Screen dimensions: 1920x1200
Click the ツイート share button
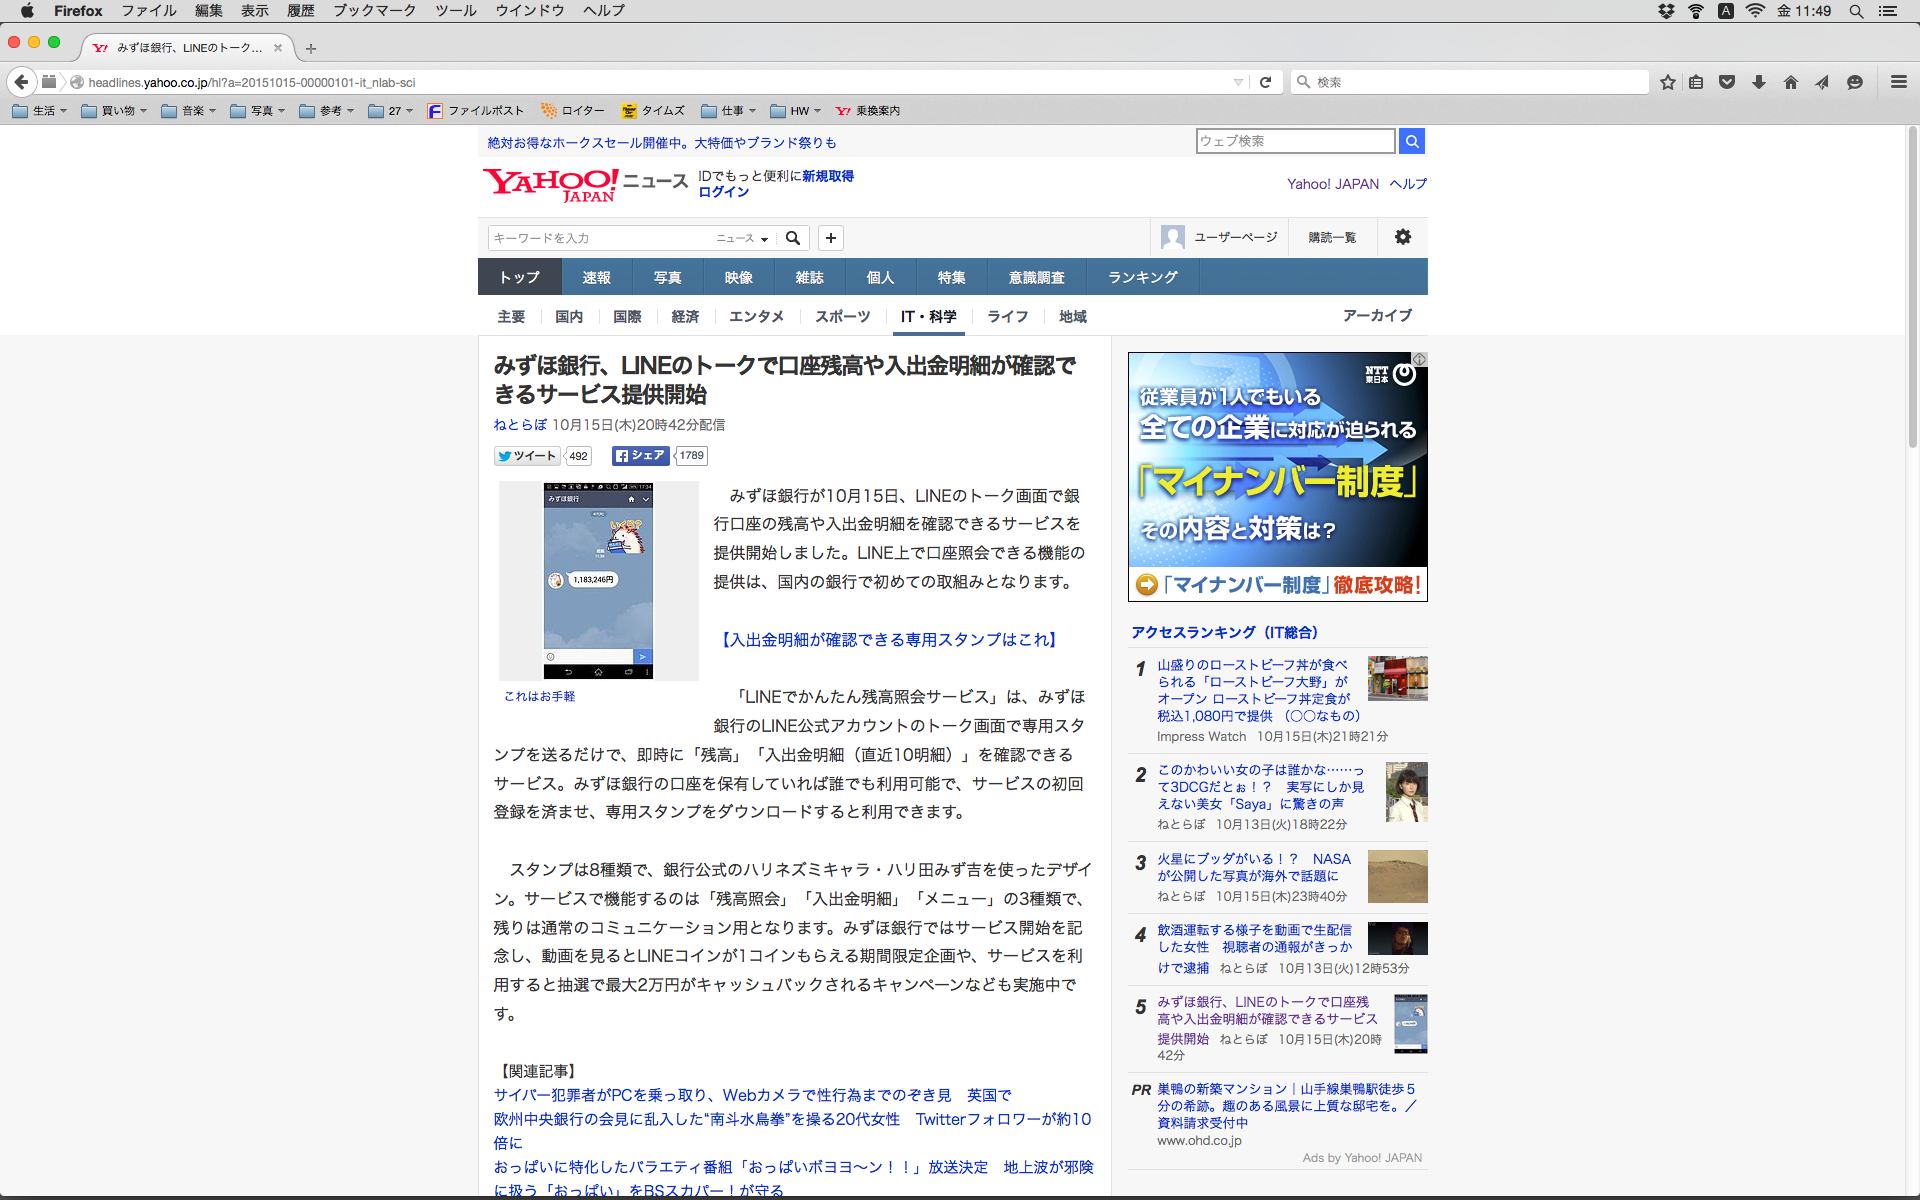[x=527, y=456]
